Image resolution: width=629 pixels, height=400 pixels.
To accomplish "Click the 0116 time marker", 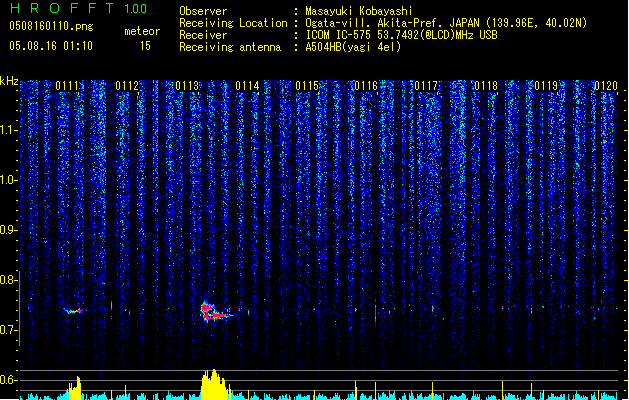I will point(366,86).
